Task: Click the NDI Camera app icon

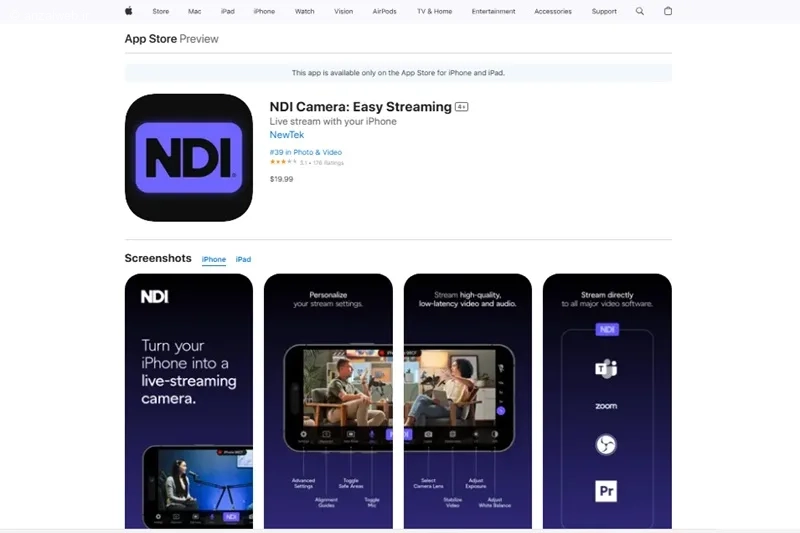Action: click(x=189, y=158)
